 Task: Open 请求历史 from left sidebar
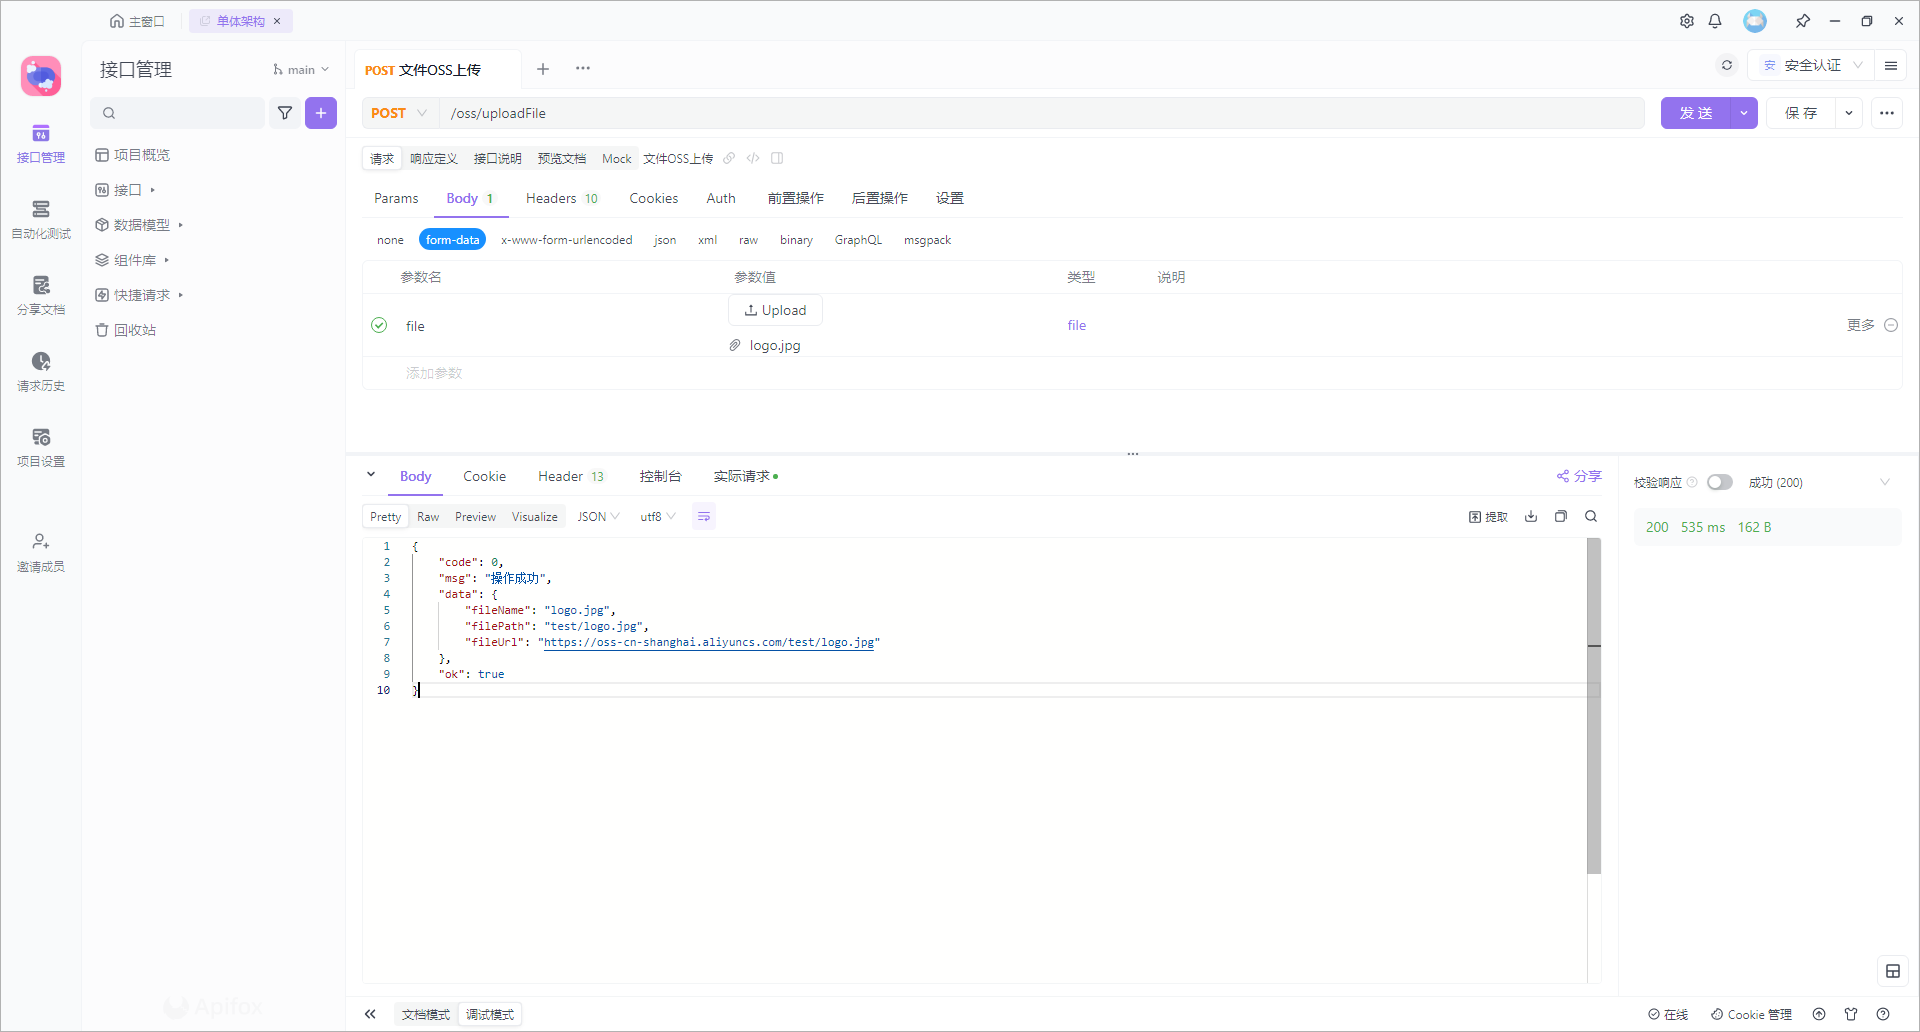pos(41,371)
